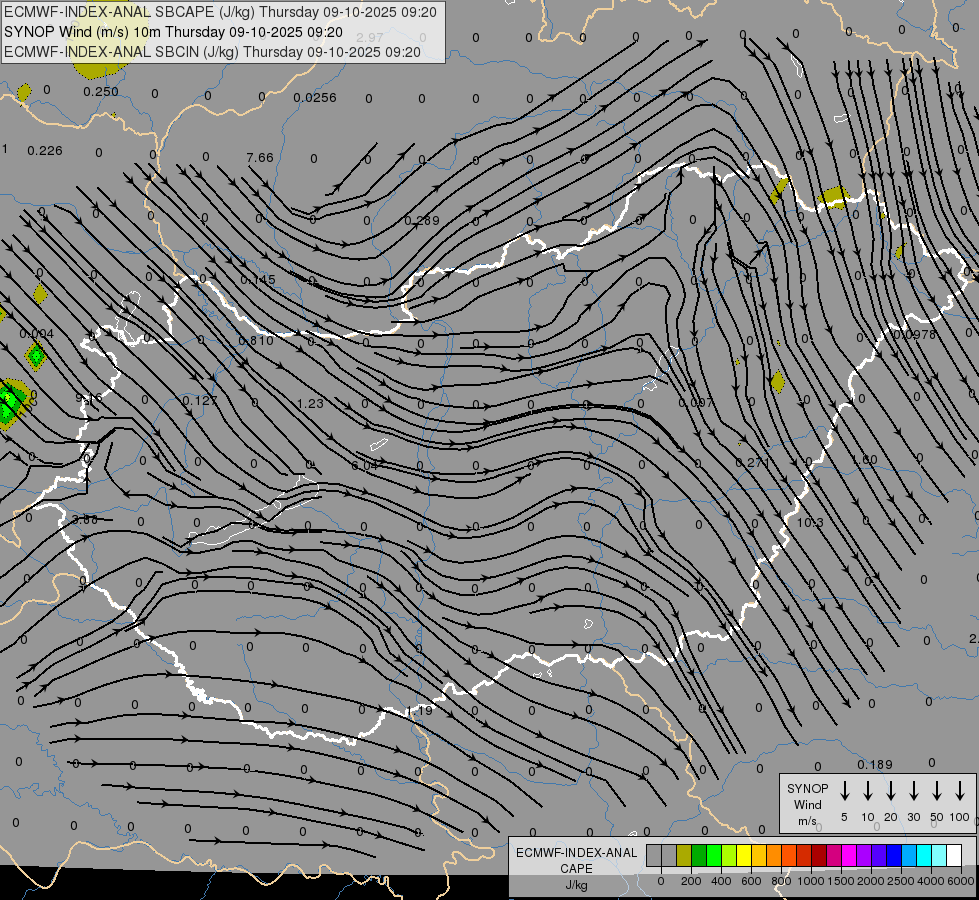Image resolution: width=979 pixels, height=900 pixels.
Task: Select the SBCAPE title line
Action: [220, 12]
